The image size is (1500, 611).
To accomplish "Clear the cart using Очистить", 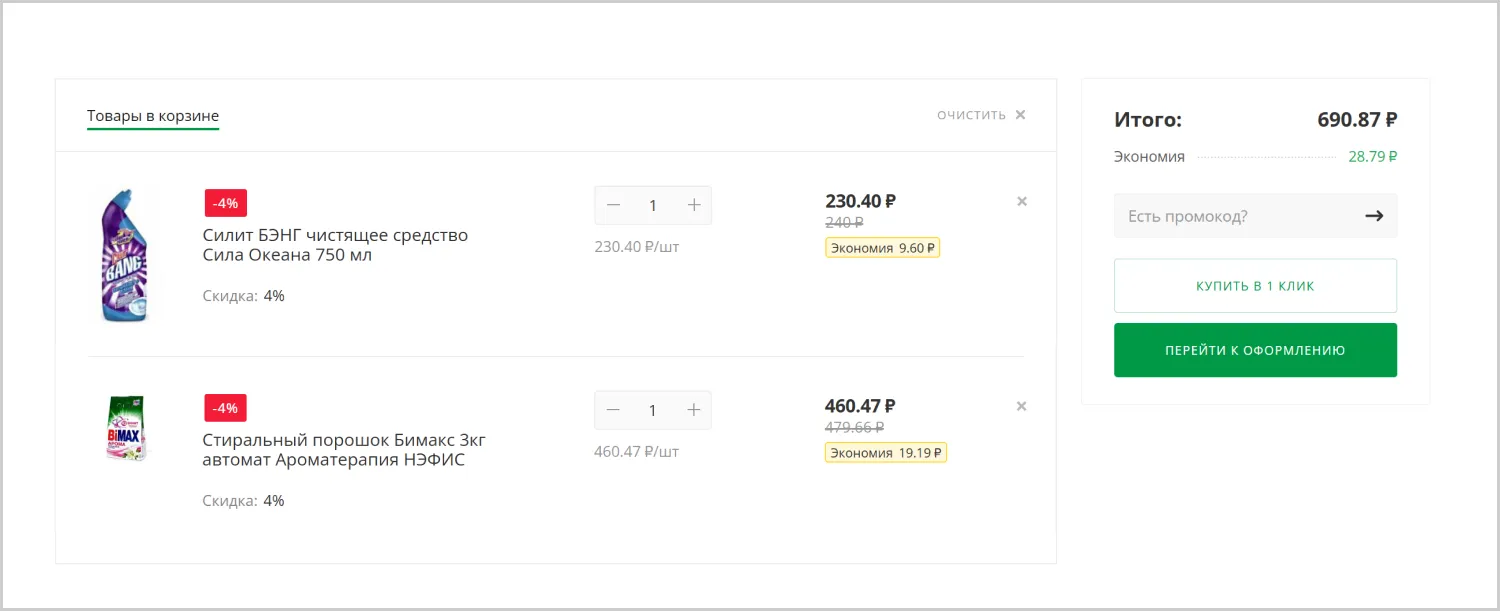I will (x=981, y=115).
